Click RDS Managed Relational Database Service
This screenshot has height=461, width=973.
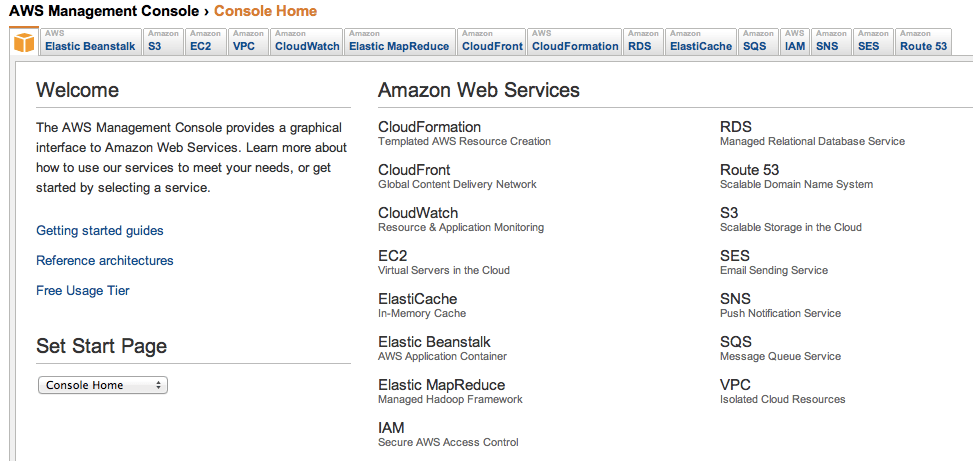coord(735,127)
